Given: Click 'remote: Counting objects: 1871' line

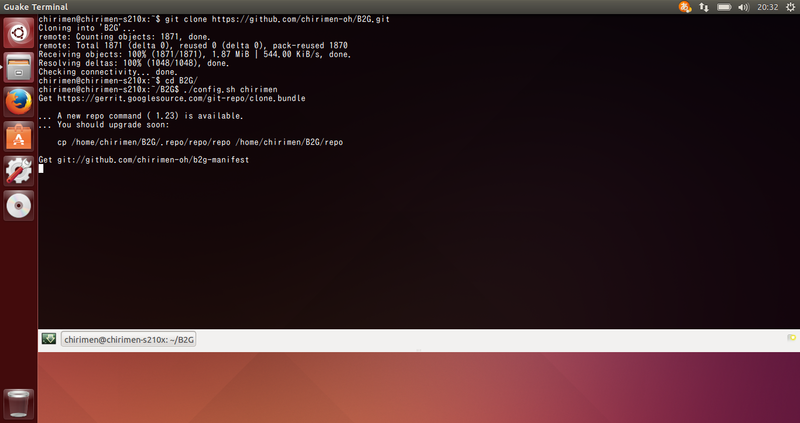Looking at the screenshot, I should pyautogui.click(x=124, y=37).
